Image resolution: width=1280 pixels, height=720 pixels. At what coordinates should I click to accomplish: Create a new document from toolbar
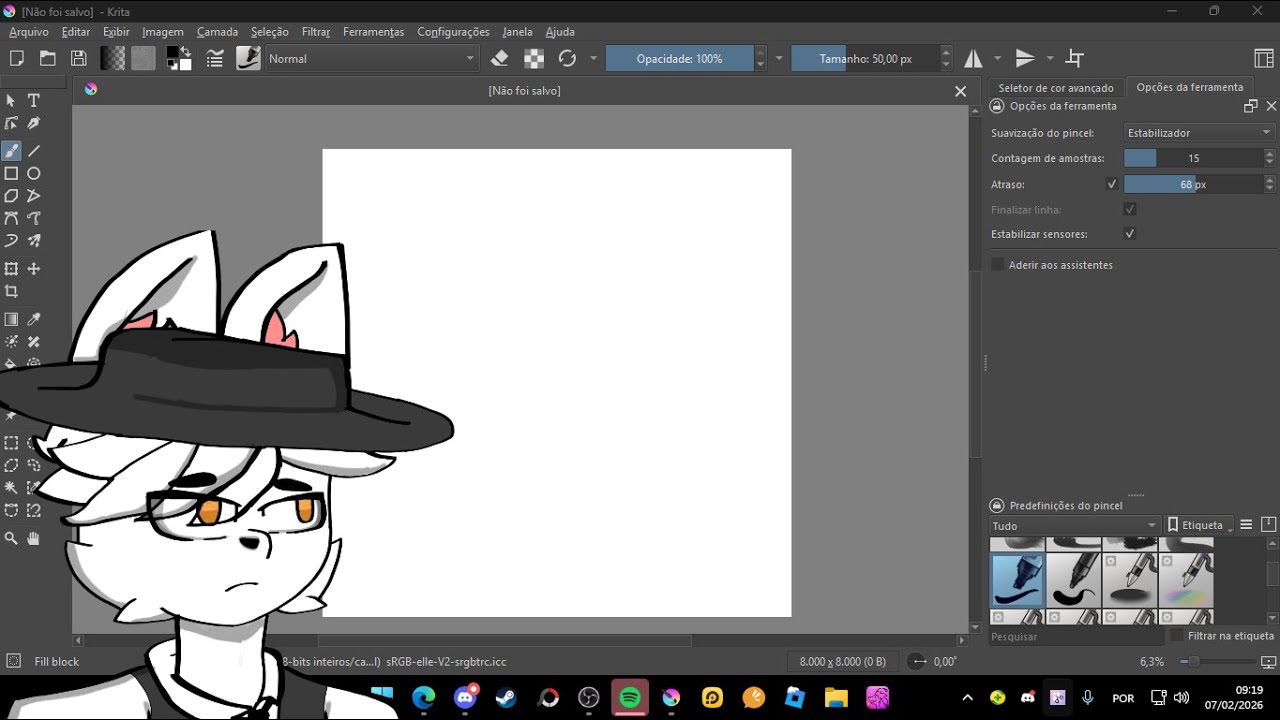[x=16, y=59]
